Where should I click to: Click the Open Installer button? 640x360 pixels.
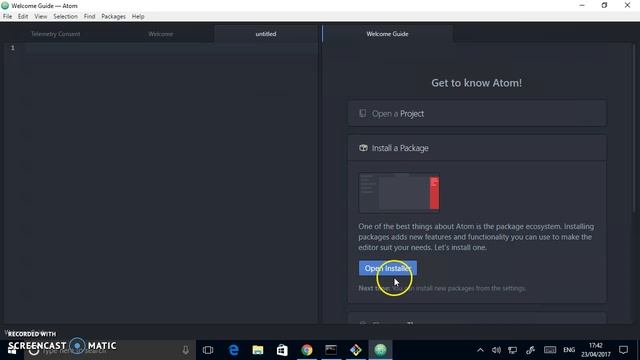point(388,268)
